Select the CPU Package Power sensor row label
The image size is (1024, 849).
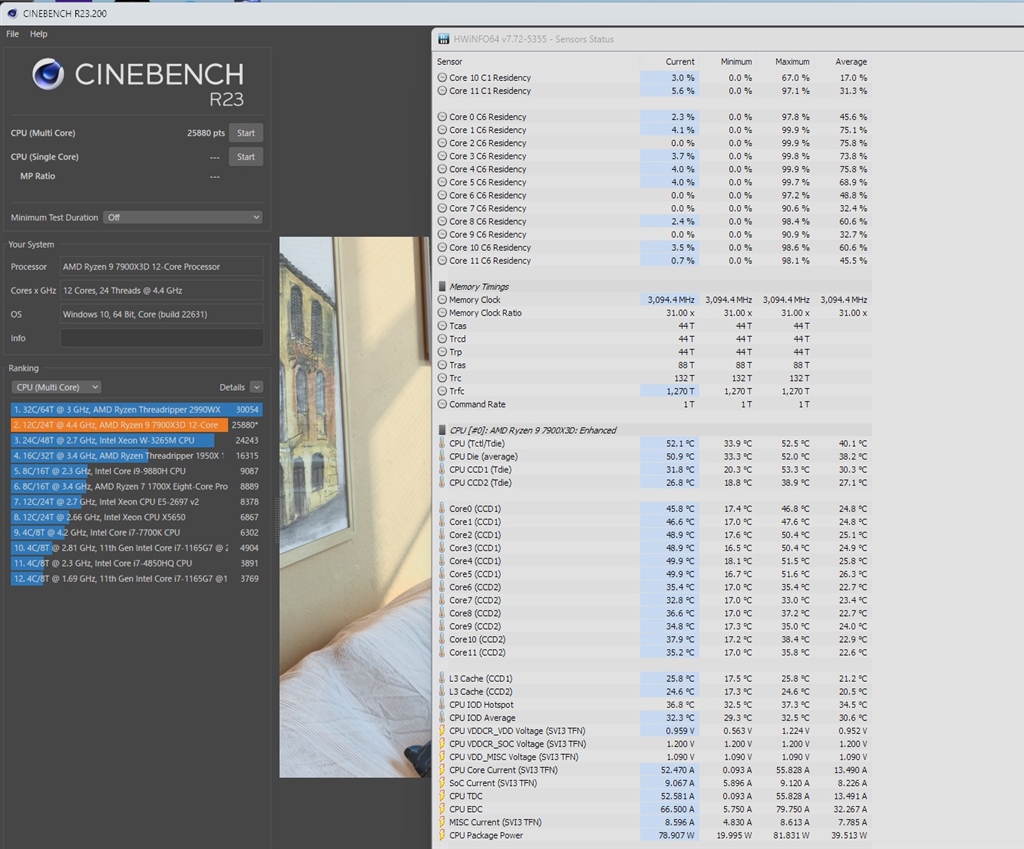[x=486, y=835]
